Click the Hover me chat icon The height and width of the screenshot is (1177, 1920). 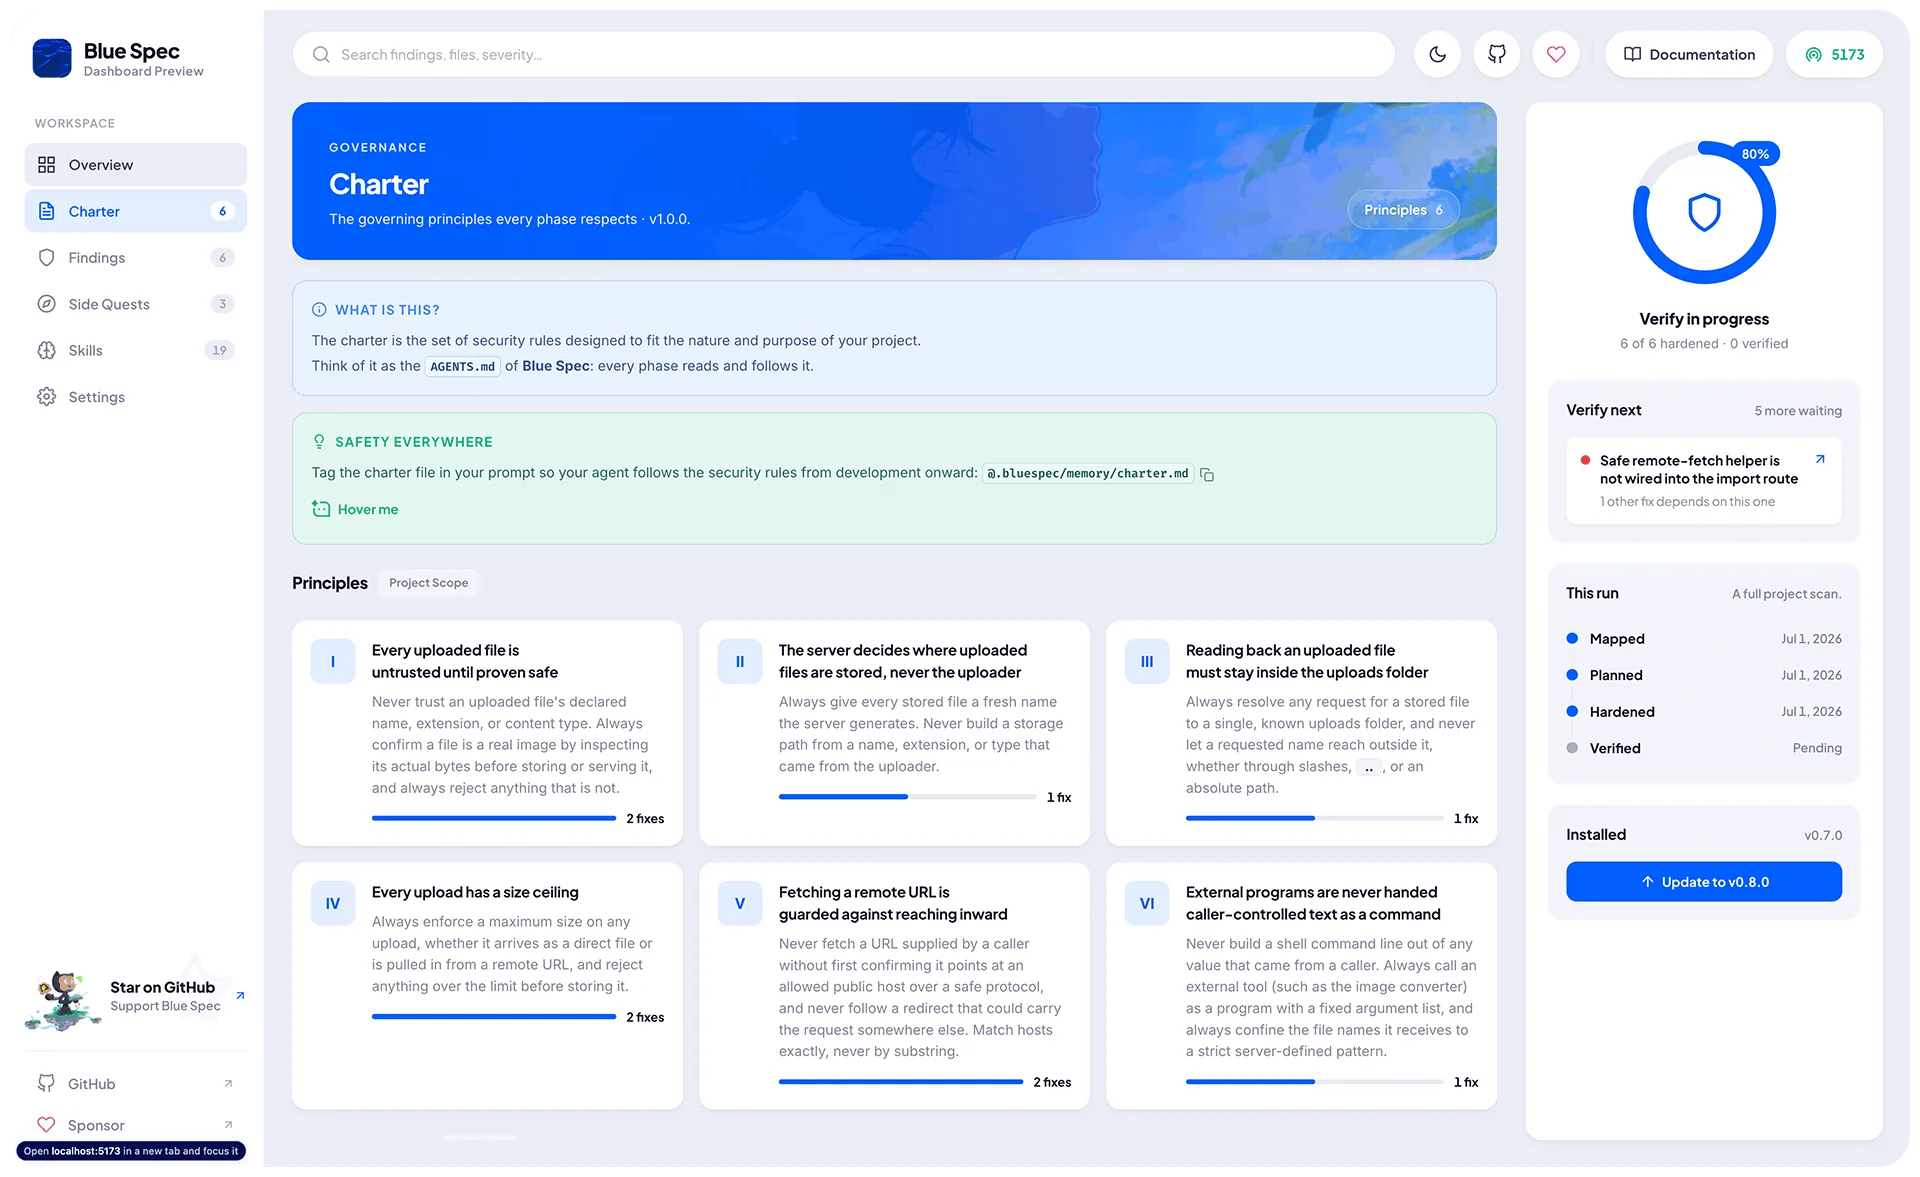coord(321,509)
